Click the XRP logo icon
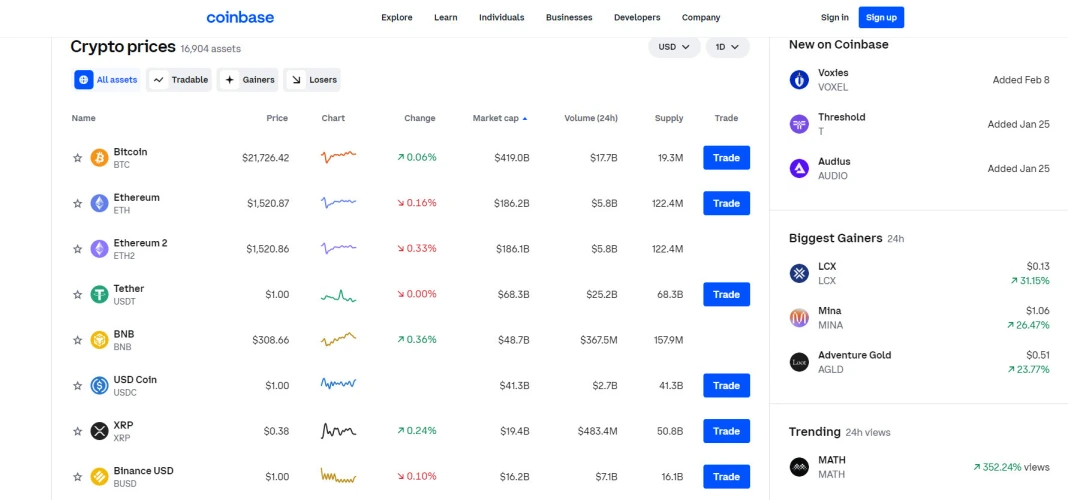1068x500 pixels. coord(99,431)
